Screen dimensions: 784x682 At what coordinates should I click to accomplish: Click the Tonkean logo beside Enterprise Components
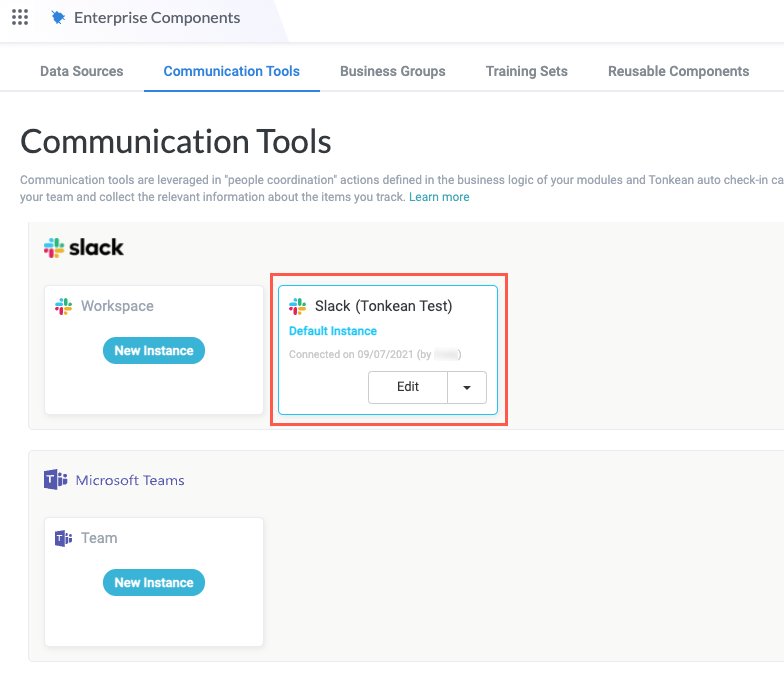point(58,18)
